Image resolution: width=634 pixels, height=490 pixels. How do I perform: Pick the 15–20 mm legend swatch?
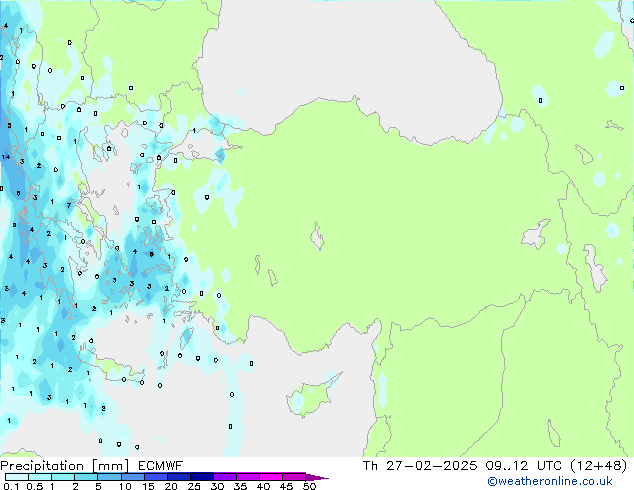coord(155,477)
